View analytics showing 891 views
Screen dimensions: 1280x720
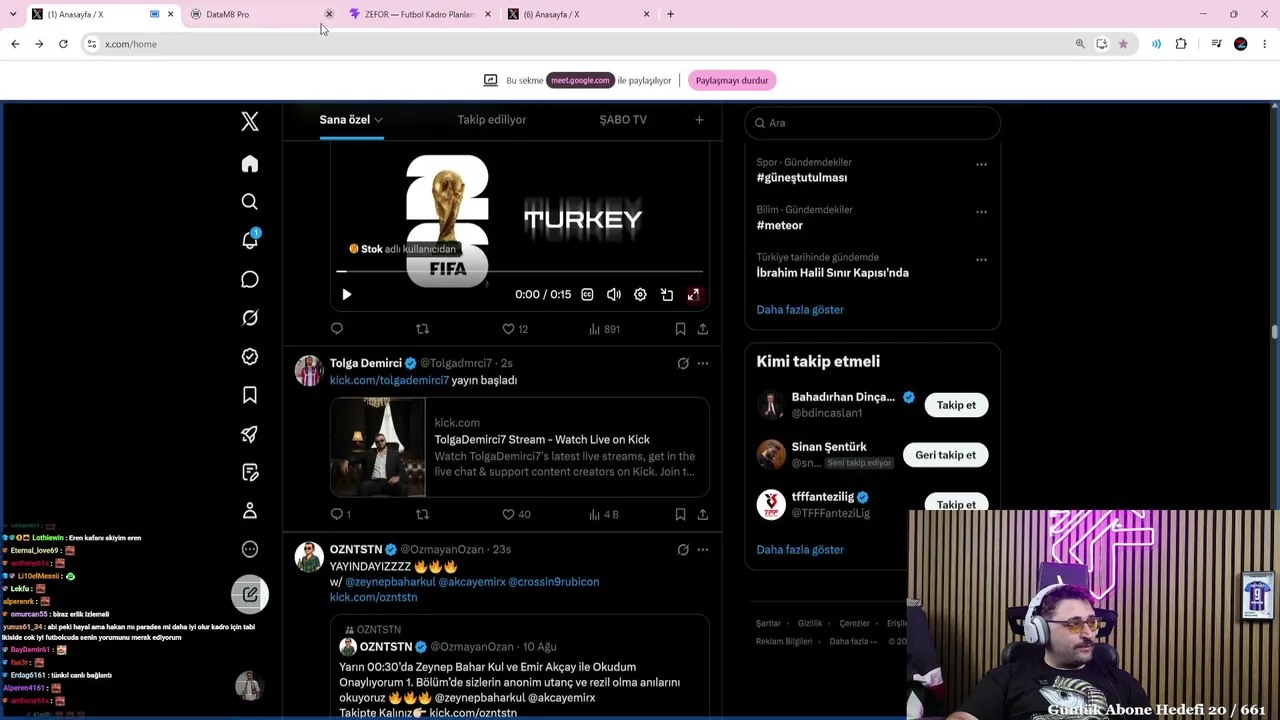[x=604, y=329]
